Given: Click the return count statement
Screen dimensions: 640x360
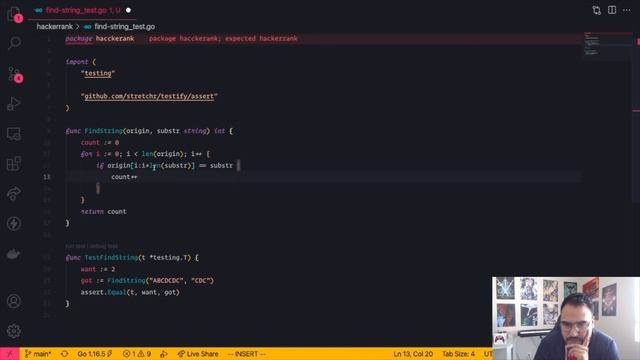Looking at the screenshot, I should pos(104,211).
